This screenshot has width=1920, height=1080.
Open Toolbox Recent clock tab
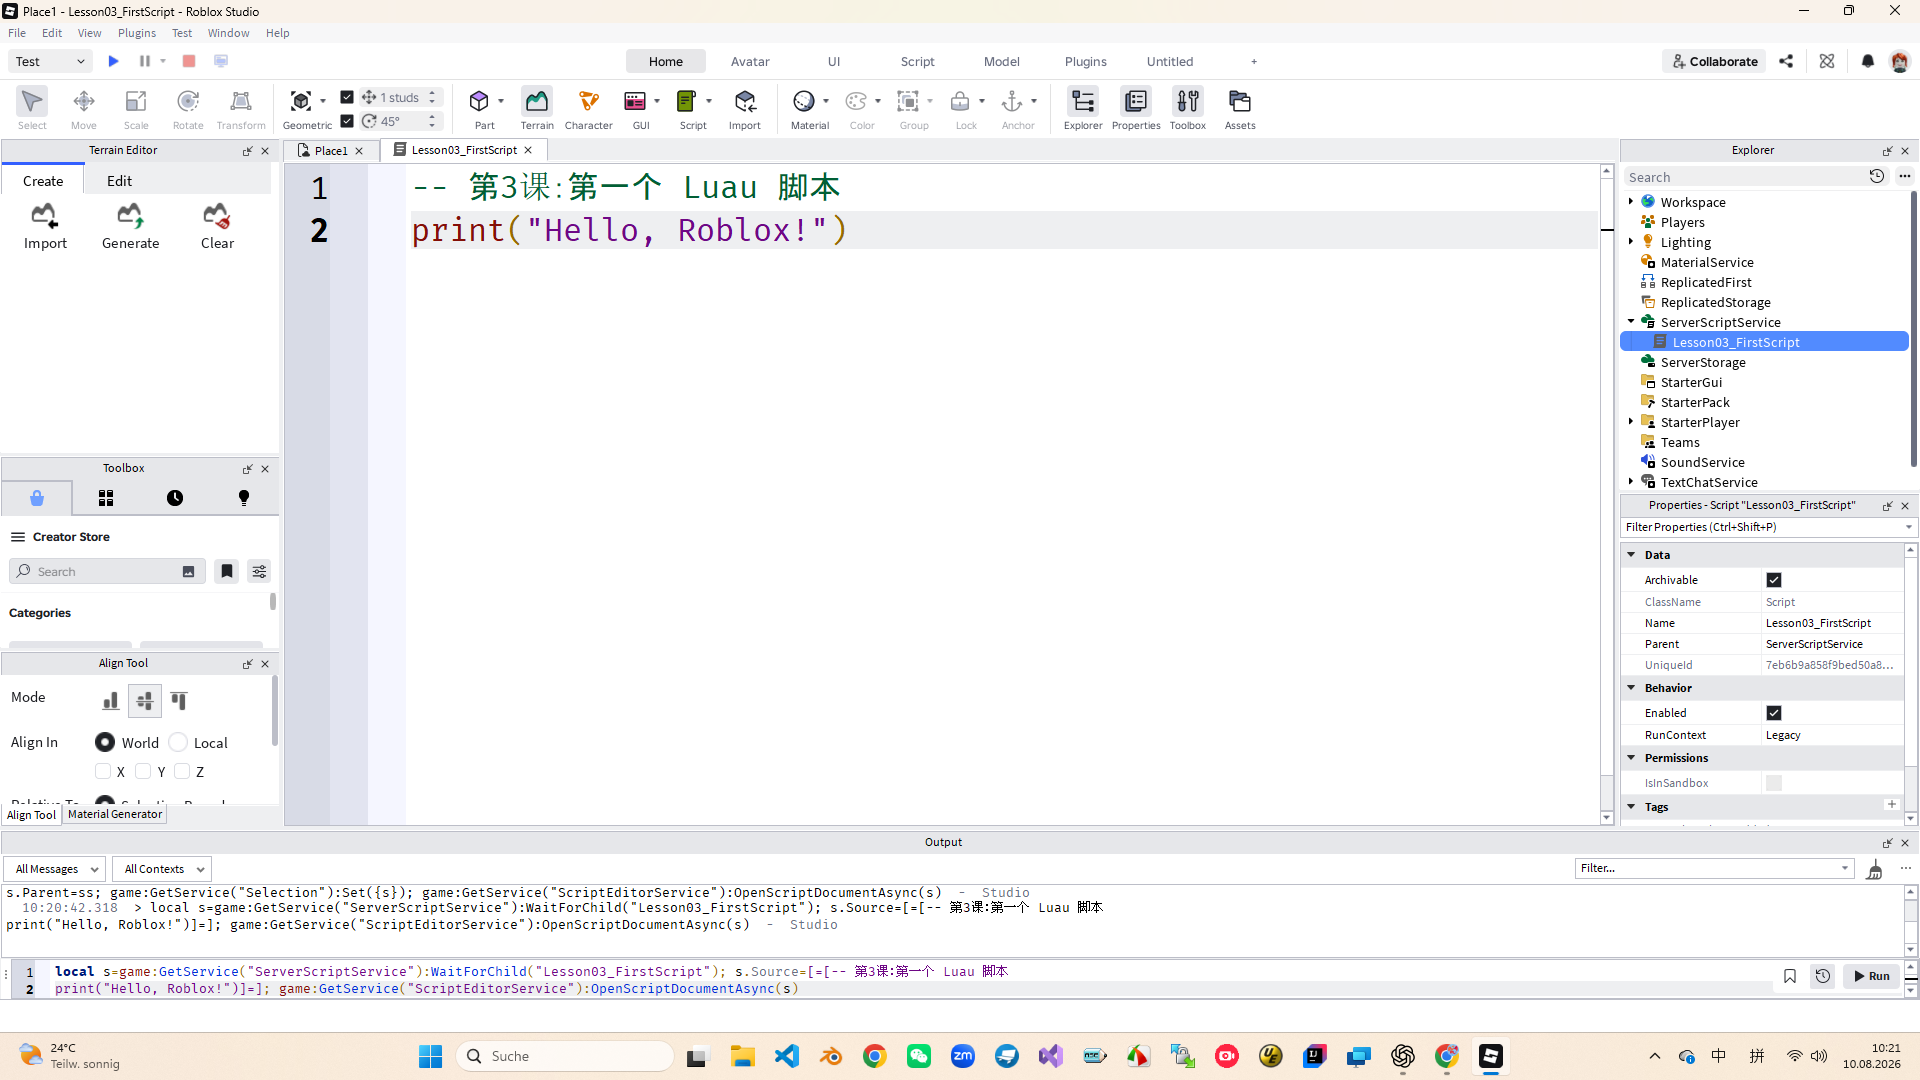tap(175, 498)
